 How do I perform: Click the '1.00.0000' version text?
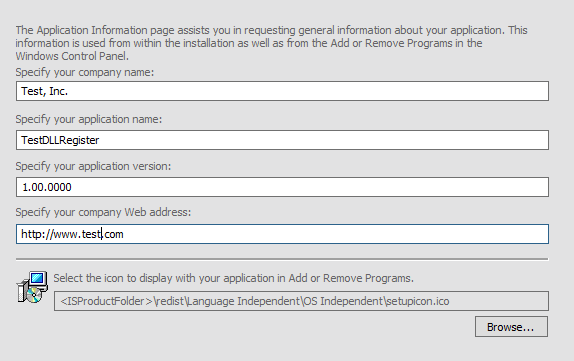tap(47, 187)
